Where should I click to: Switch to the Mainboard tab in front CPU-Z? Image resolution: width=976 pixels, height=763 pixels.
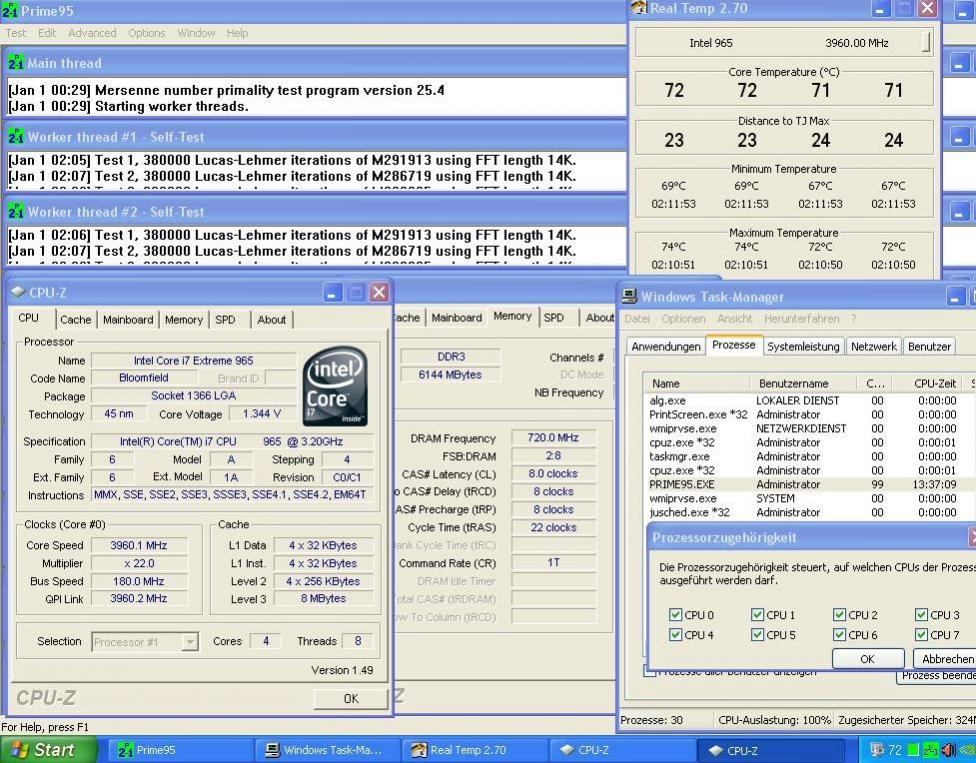[128, 319]
